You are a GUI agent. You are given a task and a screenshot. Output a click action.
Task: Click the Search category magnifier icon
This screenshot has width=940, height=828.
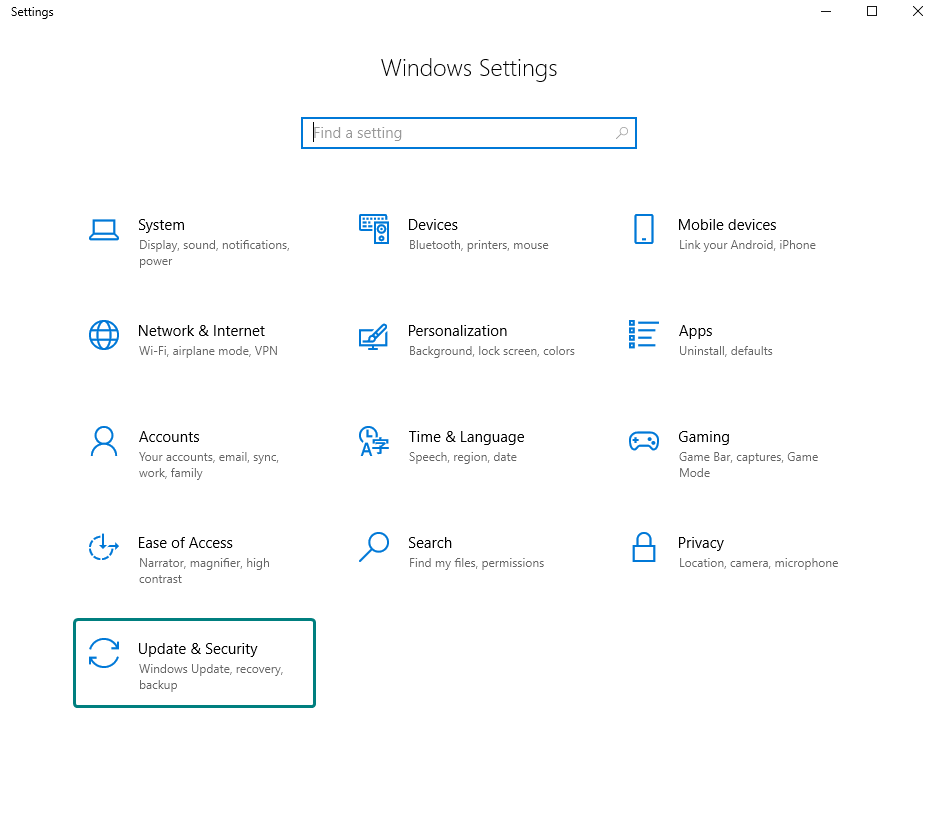(x=373, y=547)
